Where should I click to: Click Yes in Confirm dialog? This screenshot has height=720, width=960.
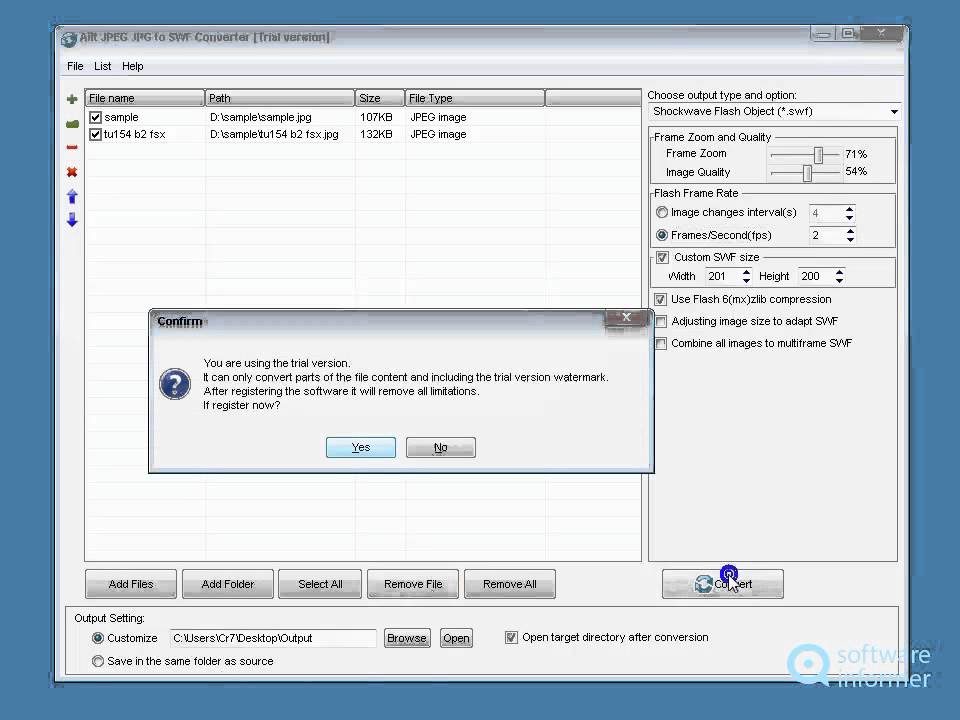point(361,448)
